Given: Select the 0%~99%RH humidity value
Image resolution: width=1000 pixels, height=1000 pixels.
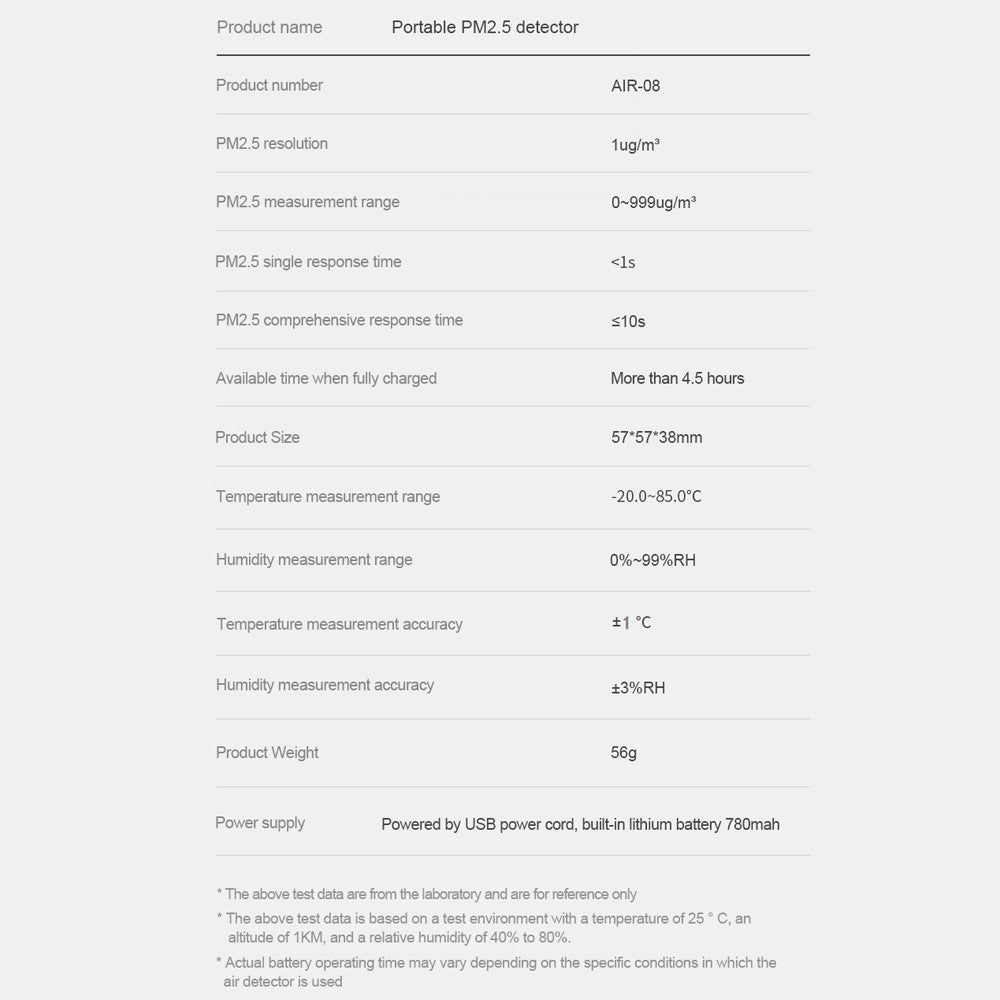Looking at the screenshot, I should [652, 560].
